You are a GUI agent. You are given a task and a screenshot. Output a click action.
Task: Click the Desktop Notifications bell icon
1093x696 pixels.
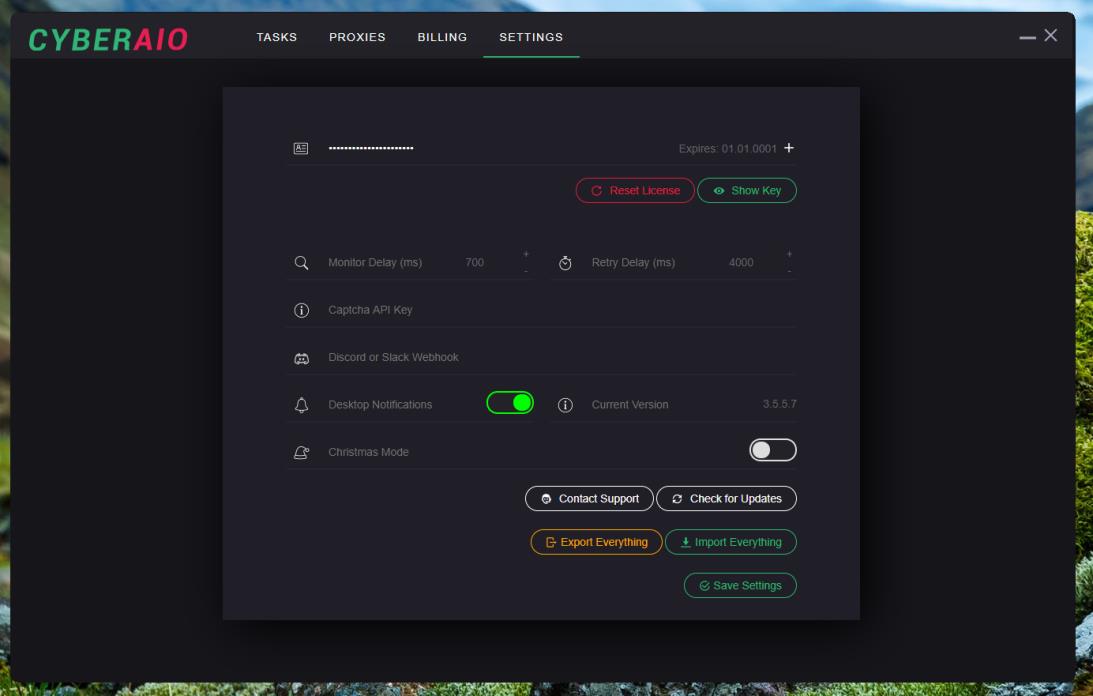[x=301, y=405]
